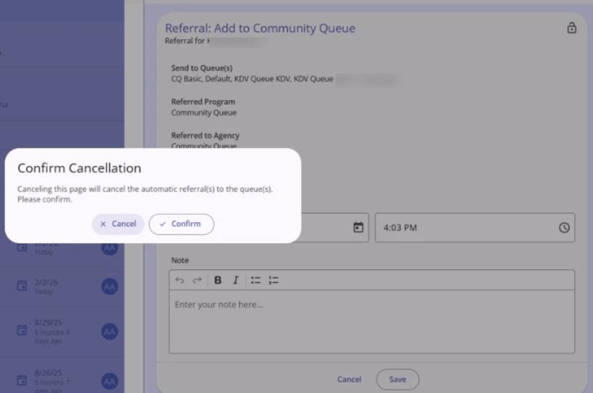Click the avatar badge on the 8/29/25 row
The image size is (593, 393).
click(x=110, y=331)
